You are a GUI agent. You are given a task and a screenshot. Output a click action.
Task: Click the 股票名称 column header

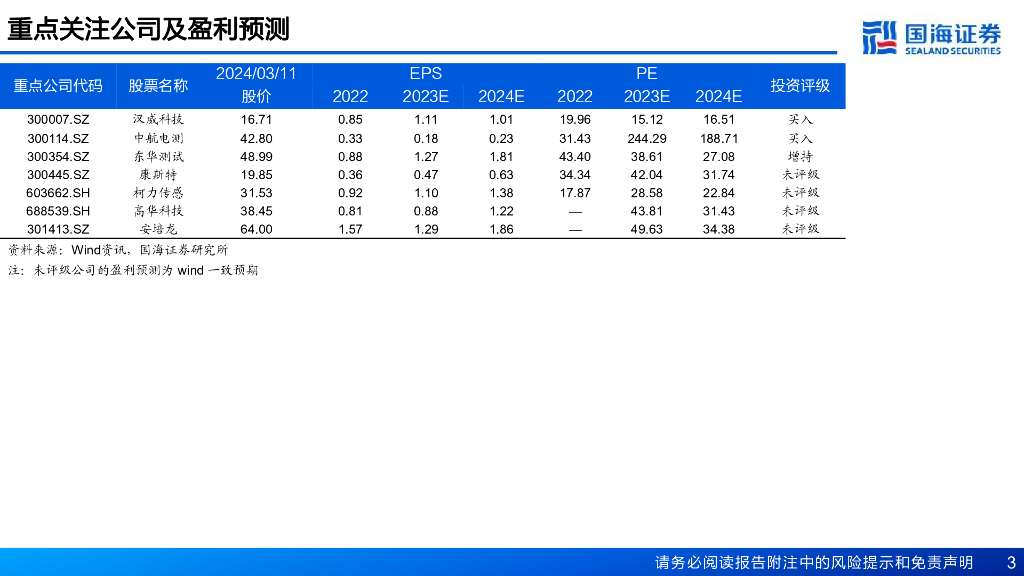pyautogui.click(x=158, y=86)
